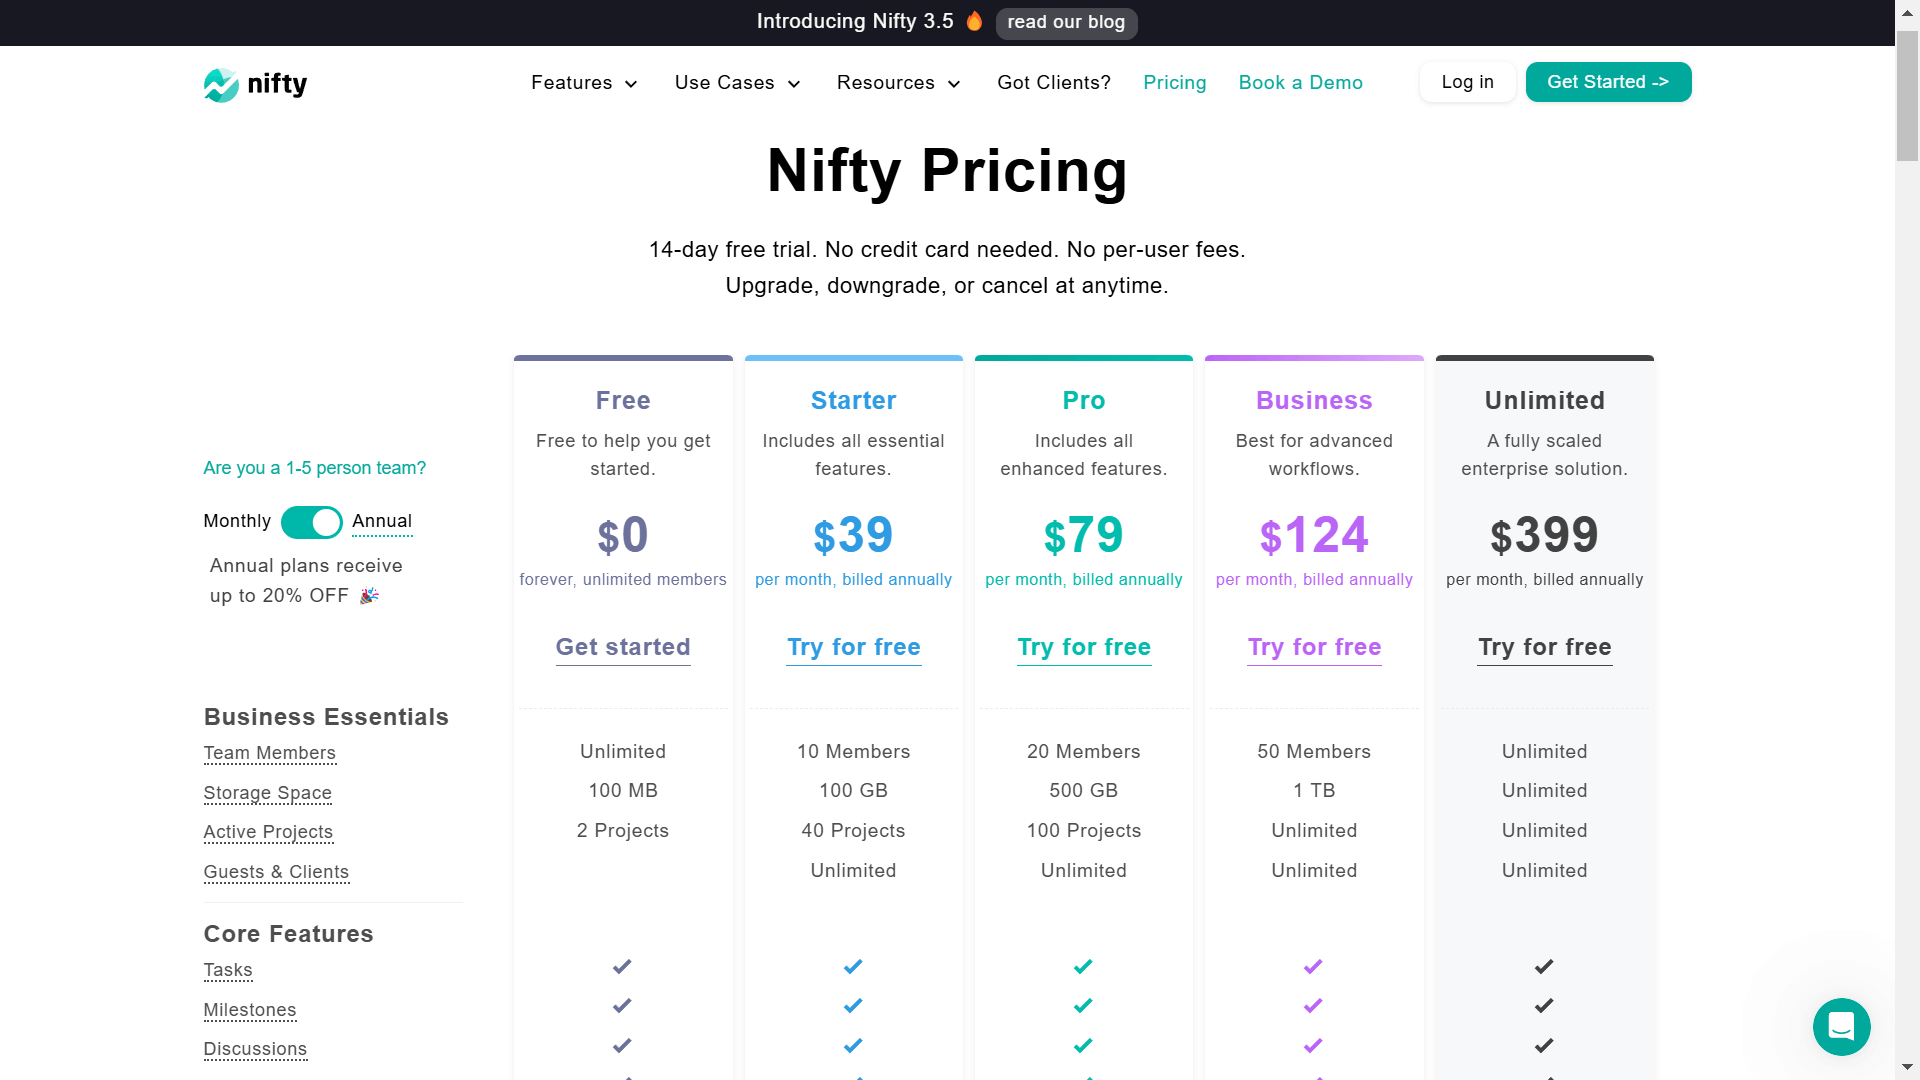Click the Nifty logo icon
This screenshot has width=1920, height=1080.
(x=221, y=85)
